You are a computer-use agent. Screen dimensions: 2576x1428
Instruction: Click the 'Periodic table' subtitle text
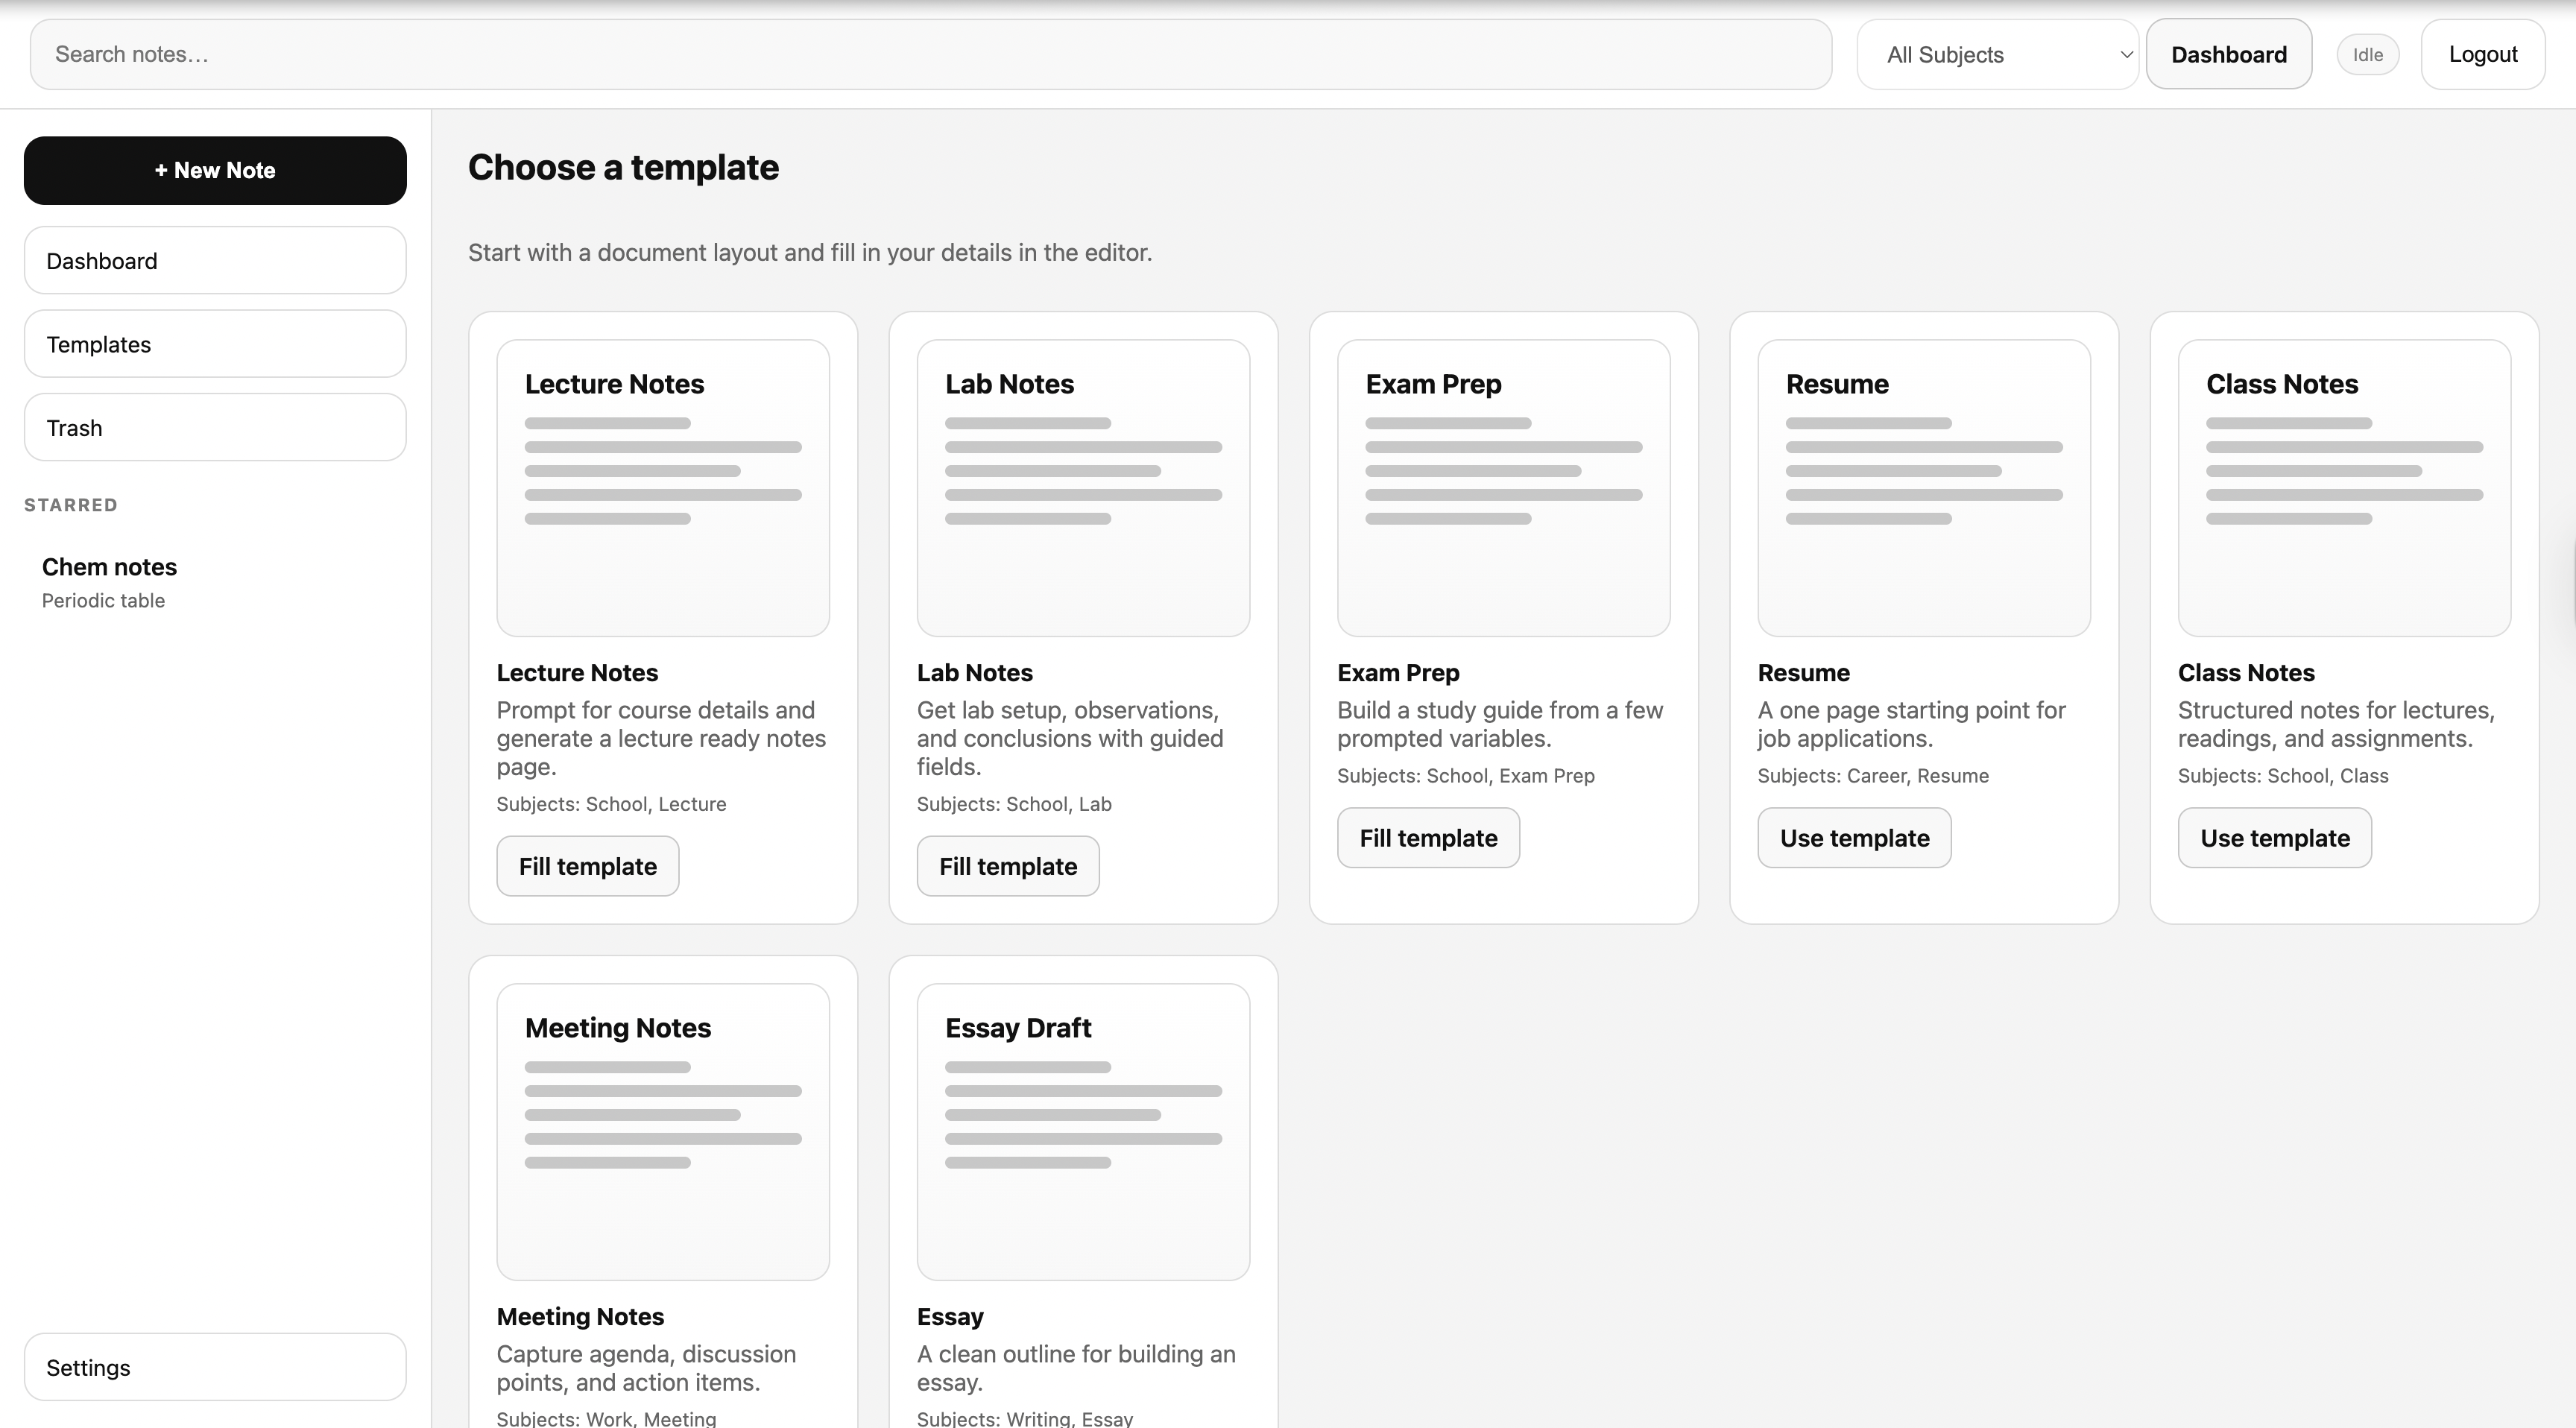pyautogui.click(x=103, y=600)
